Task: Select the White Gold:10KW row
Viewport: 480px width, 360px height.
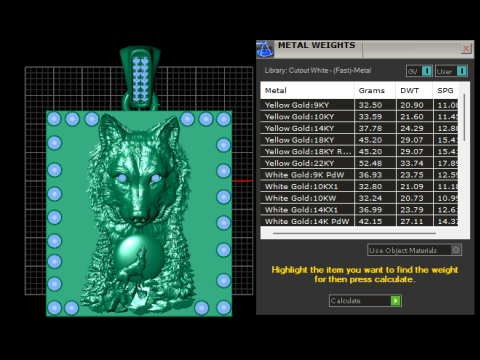Action: 359,198
